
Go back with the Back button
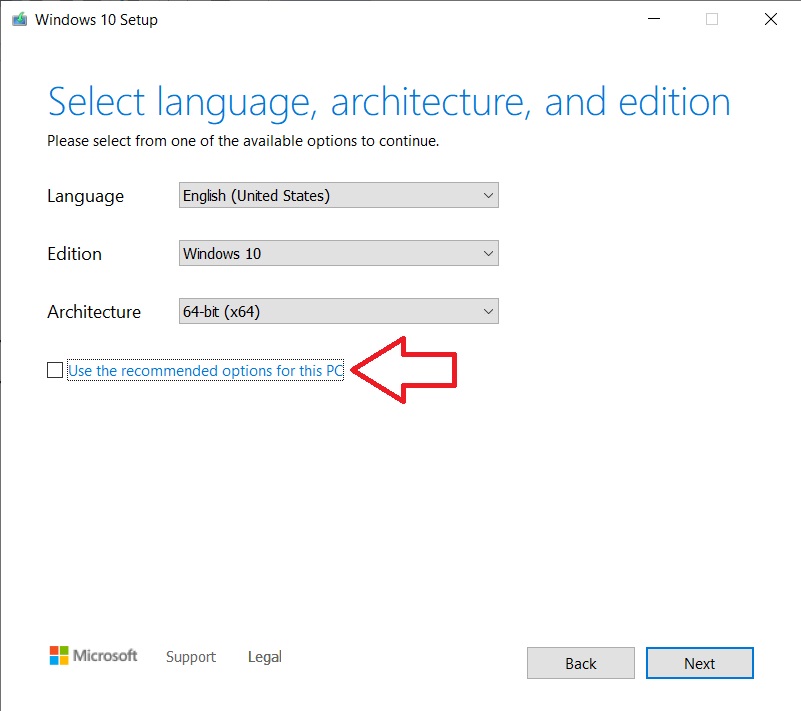click(x=580, y=663)
